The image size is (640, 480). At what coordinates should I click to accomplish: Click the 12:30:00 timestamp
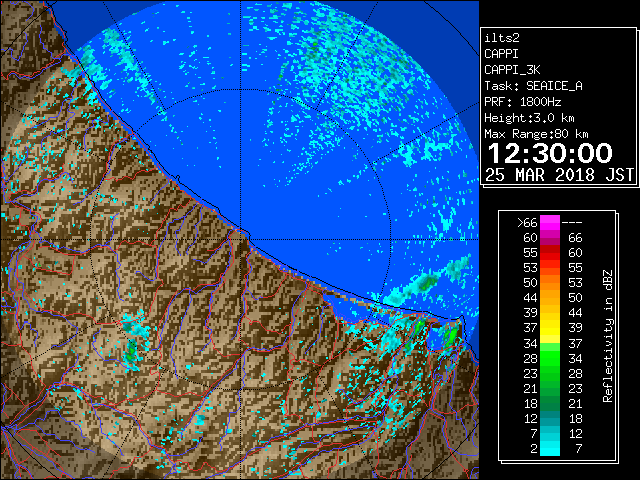[550, 153]
